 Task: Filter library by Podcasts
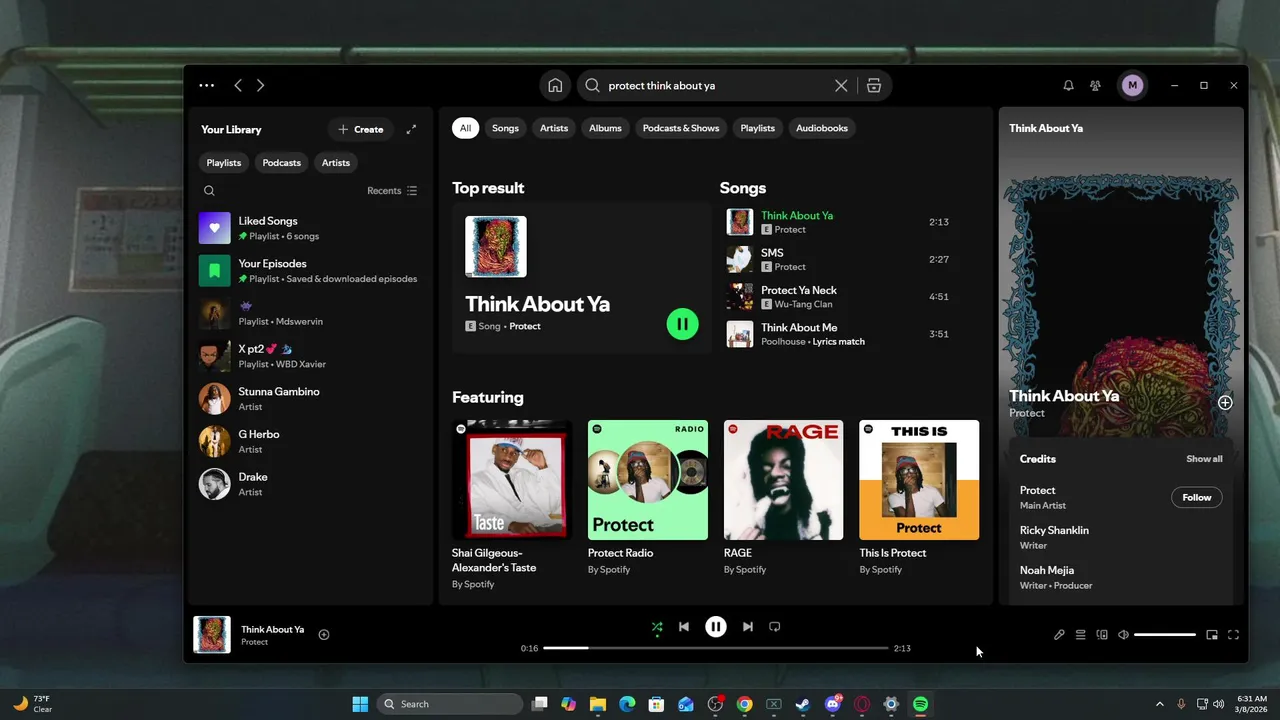(x=282, y=163)
